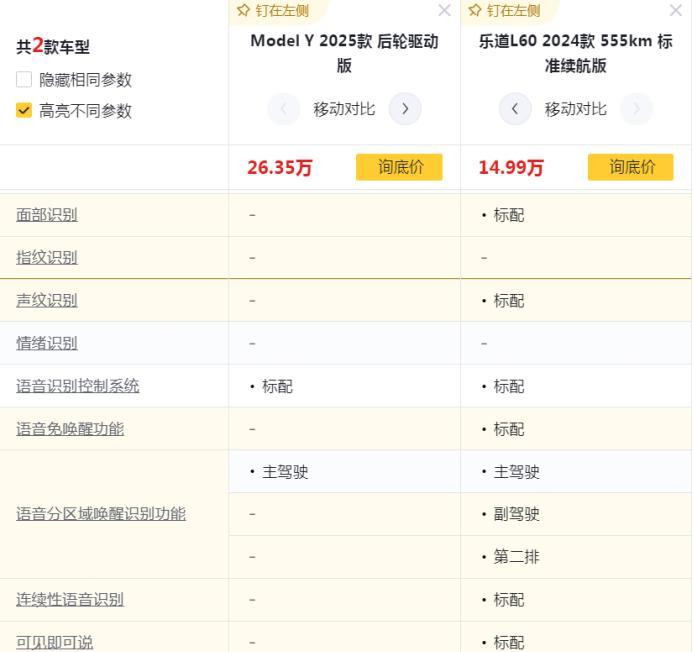Open 语音识别控制系统 parameter link
This screenshot has width=693, height=652.
tap(78, 386)
